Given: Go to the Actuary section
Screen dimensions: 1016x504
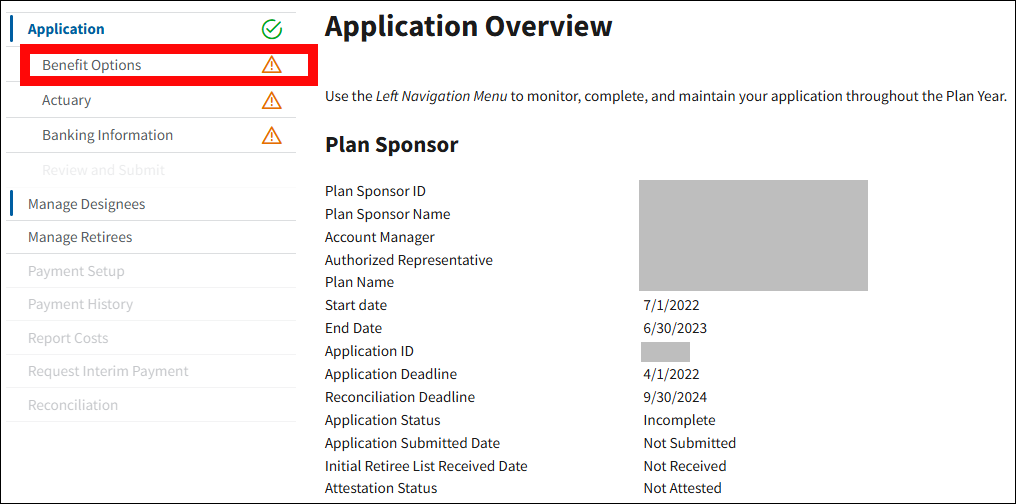Looking at the screenshot, I should tap(66, 100).
